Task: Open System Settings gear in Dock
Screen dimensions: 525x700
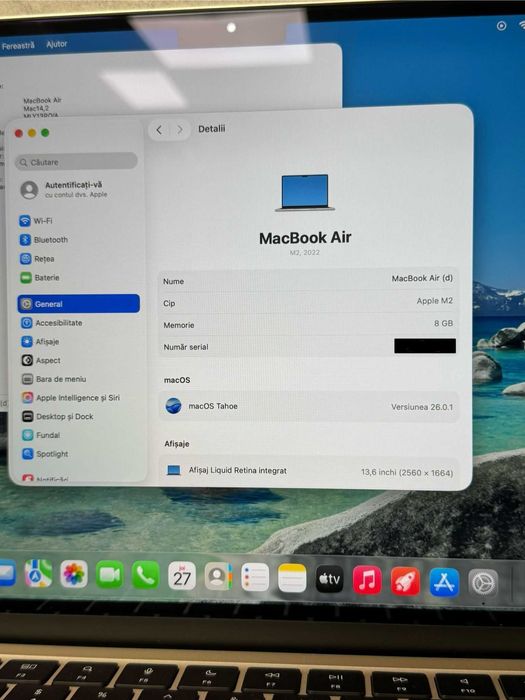Action: 483,583
